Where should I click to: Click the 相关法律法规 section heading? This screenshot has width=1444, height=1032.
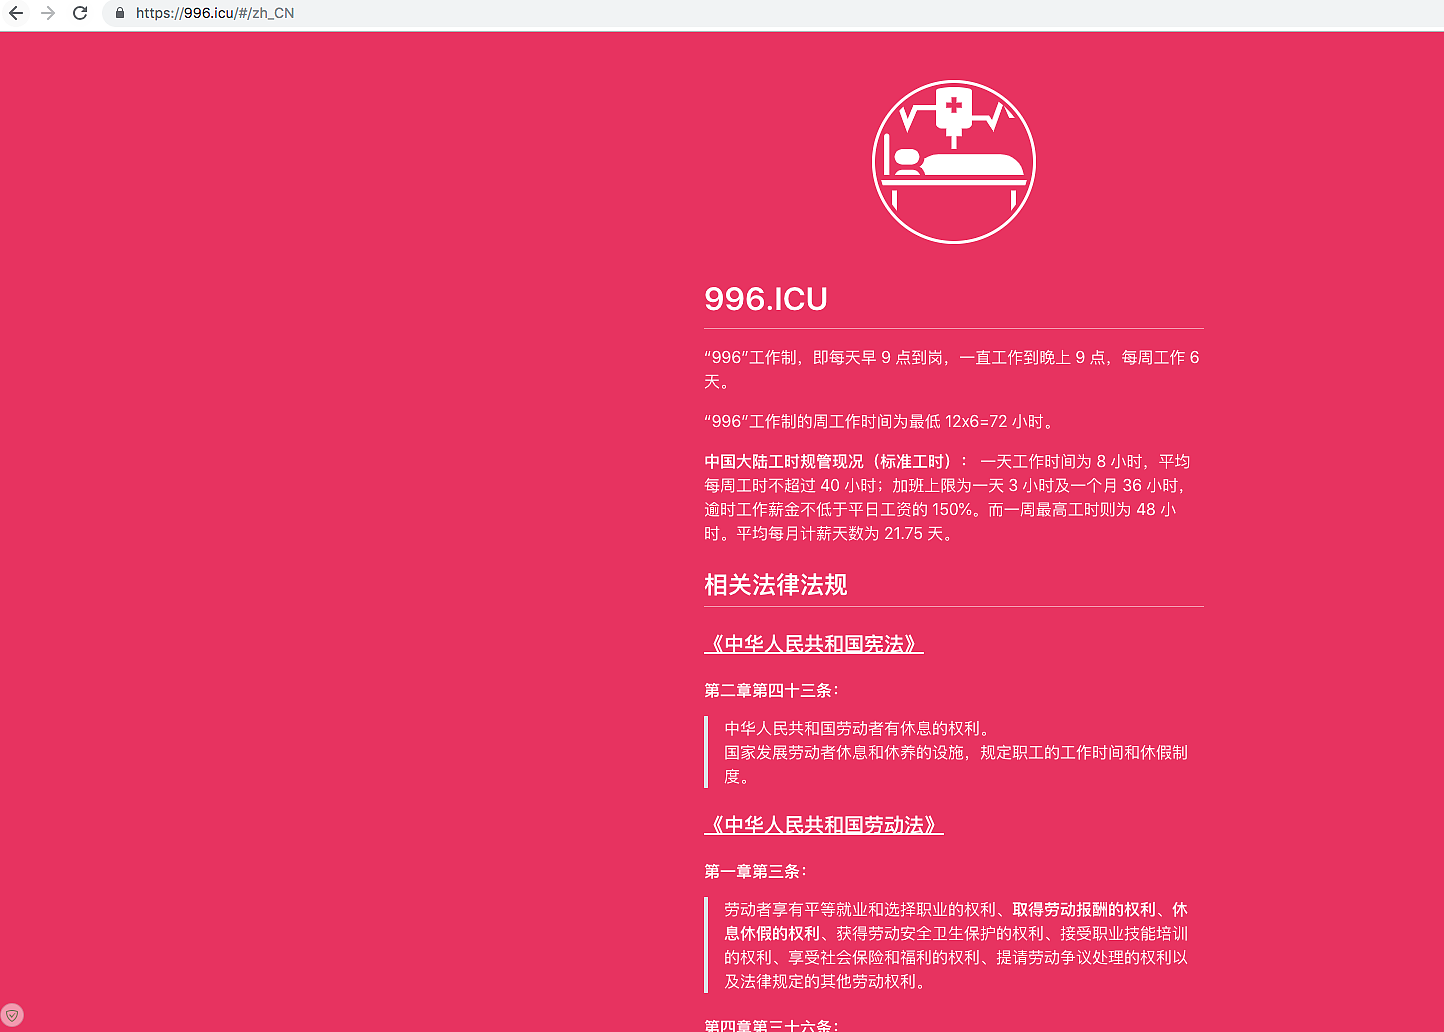click(x=776, y=585)
